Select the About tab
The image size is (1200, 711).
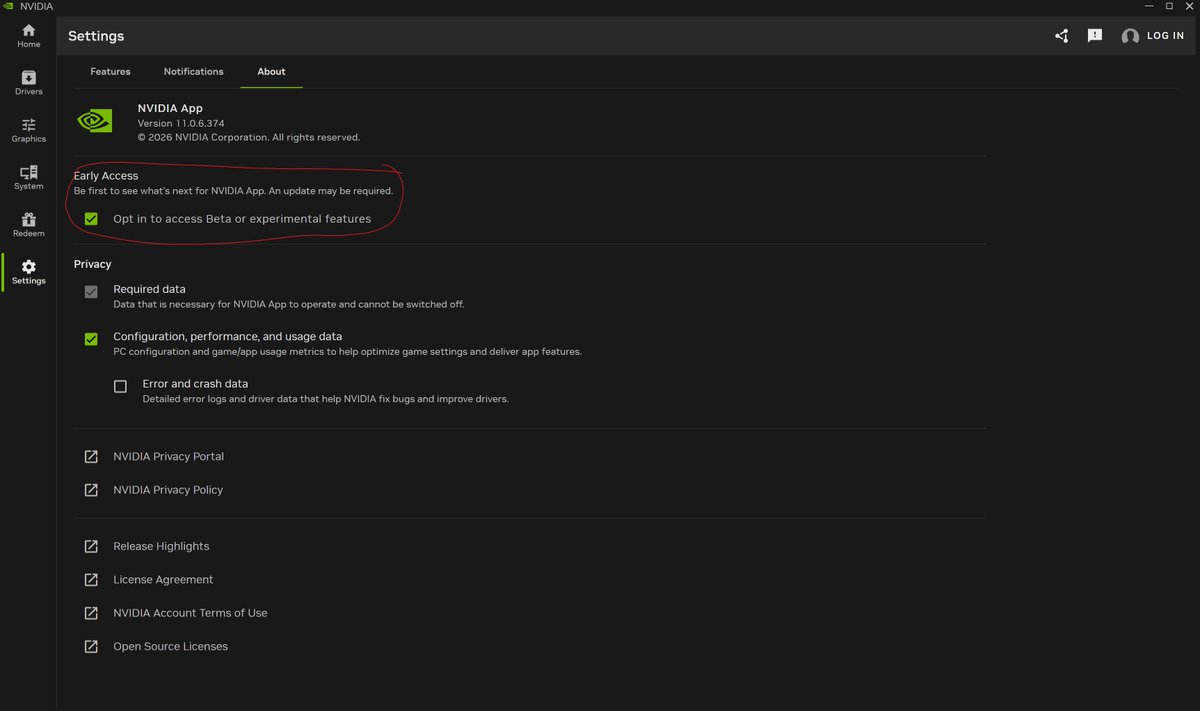pyautogui.click(x=271, y=72)
